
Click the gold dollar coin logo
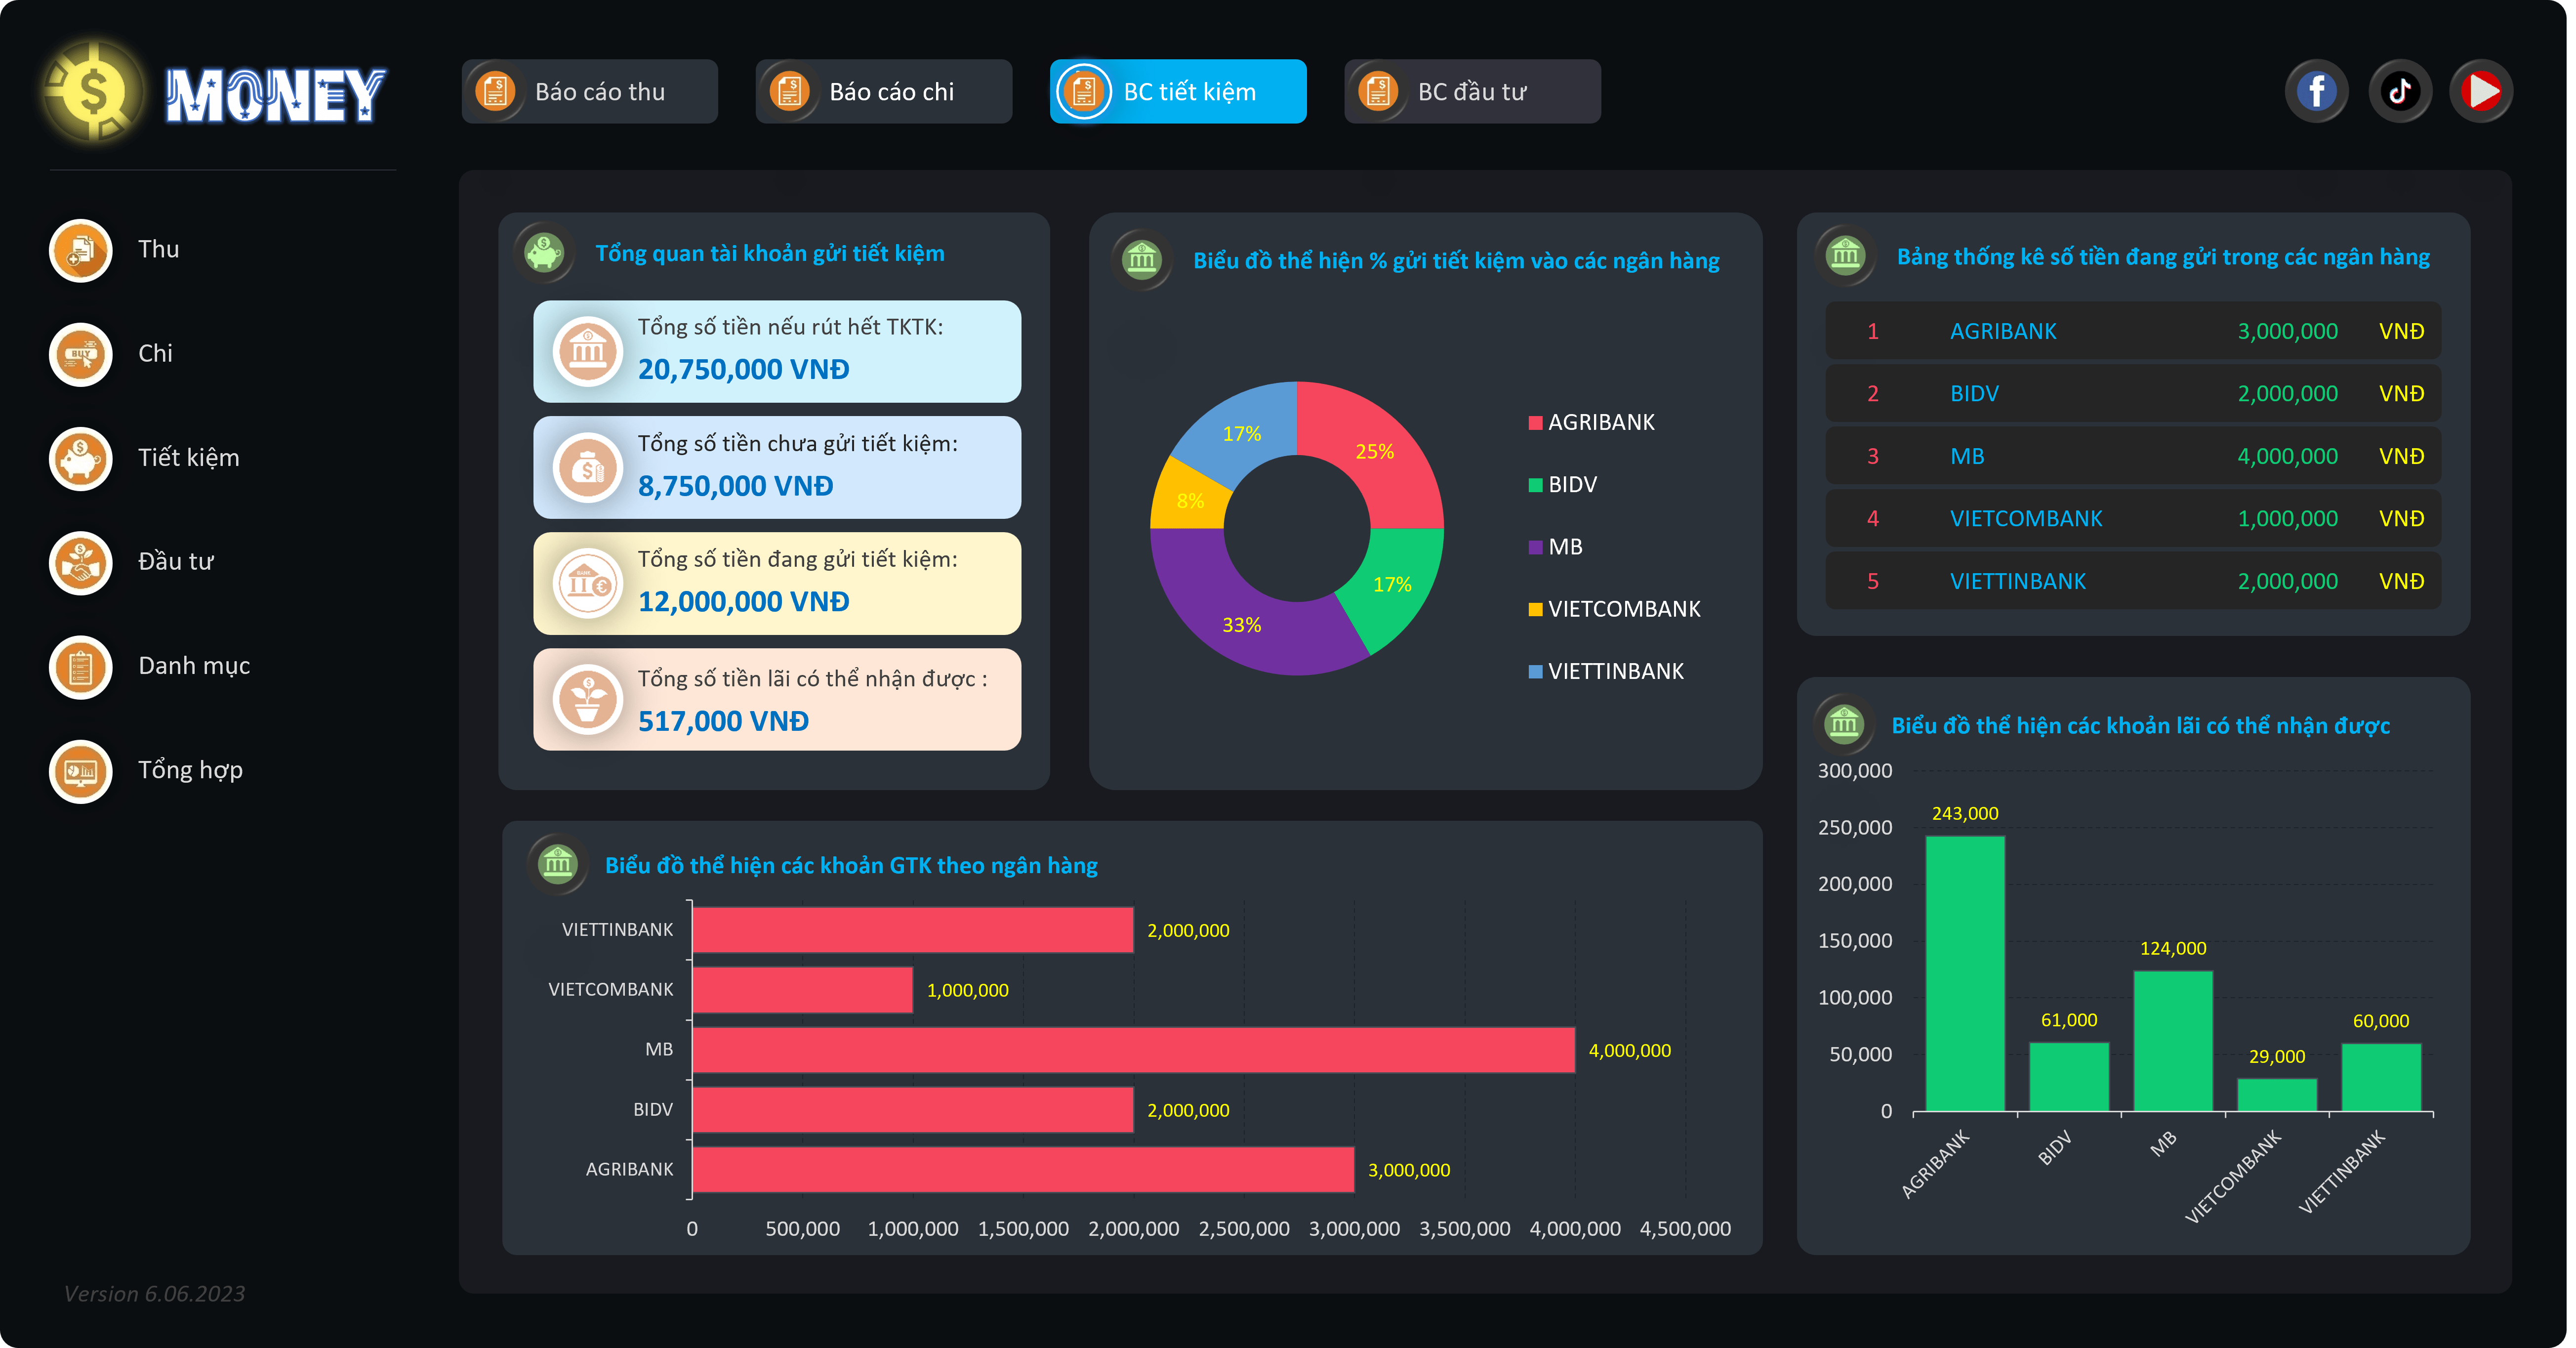tap(93, 92)
